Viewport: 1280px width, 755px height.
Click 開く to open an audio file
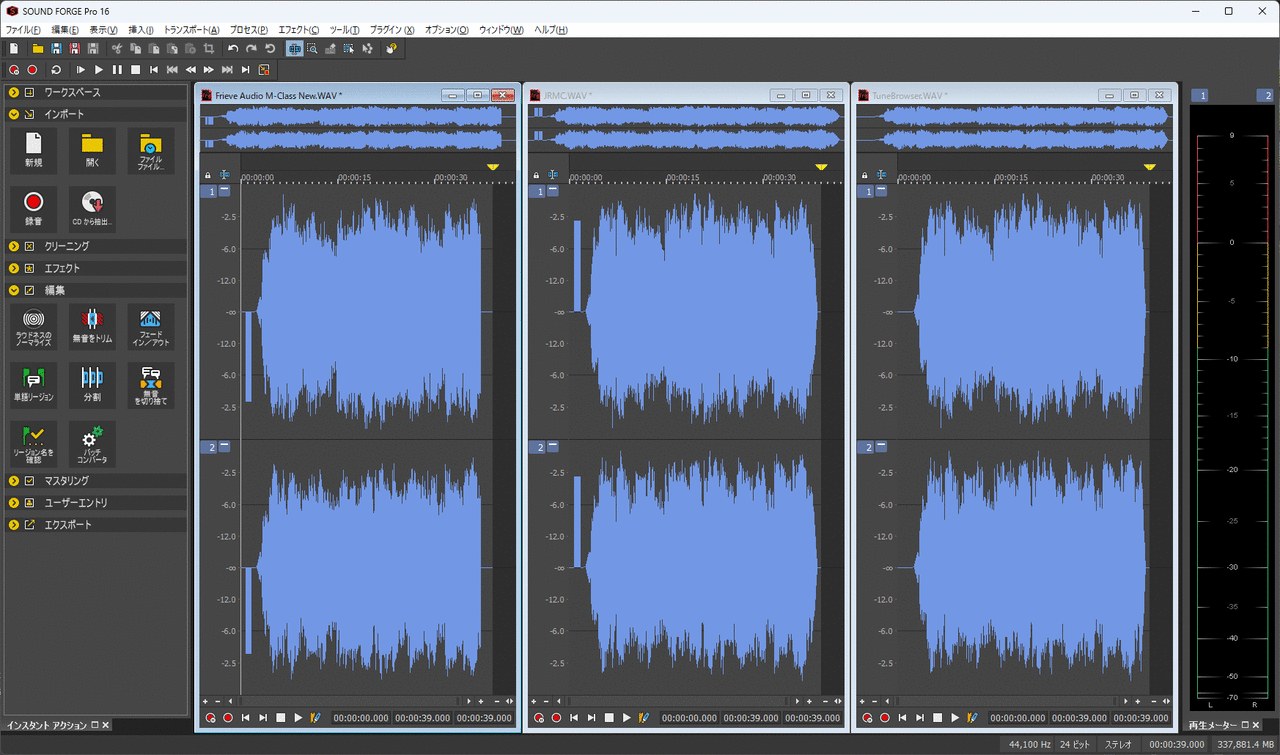tap(91, 151)
